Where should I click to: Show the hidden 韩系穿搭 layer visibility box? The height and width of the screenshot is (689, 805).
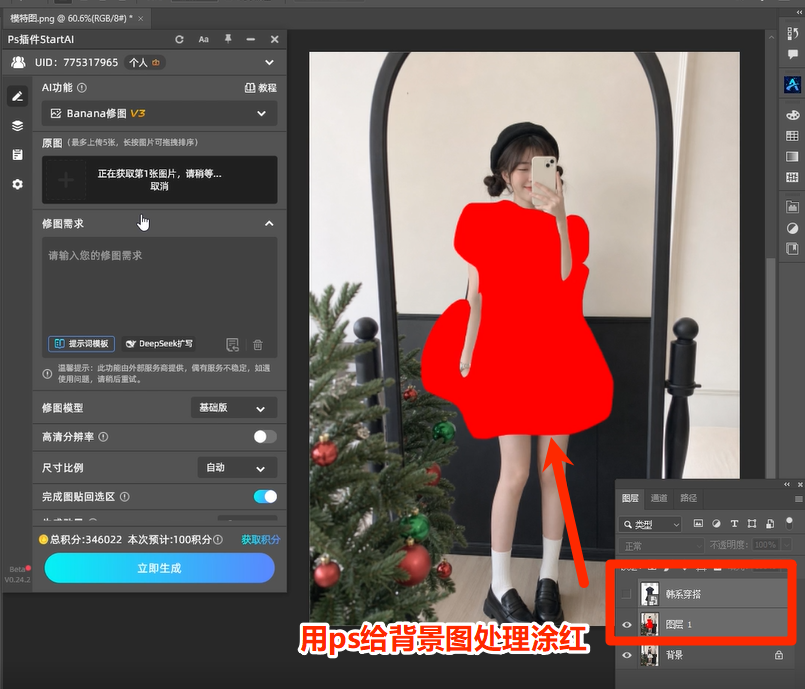pyautogui.click(x=626, y=594)
